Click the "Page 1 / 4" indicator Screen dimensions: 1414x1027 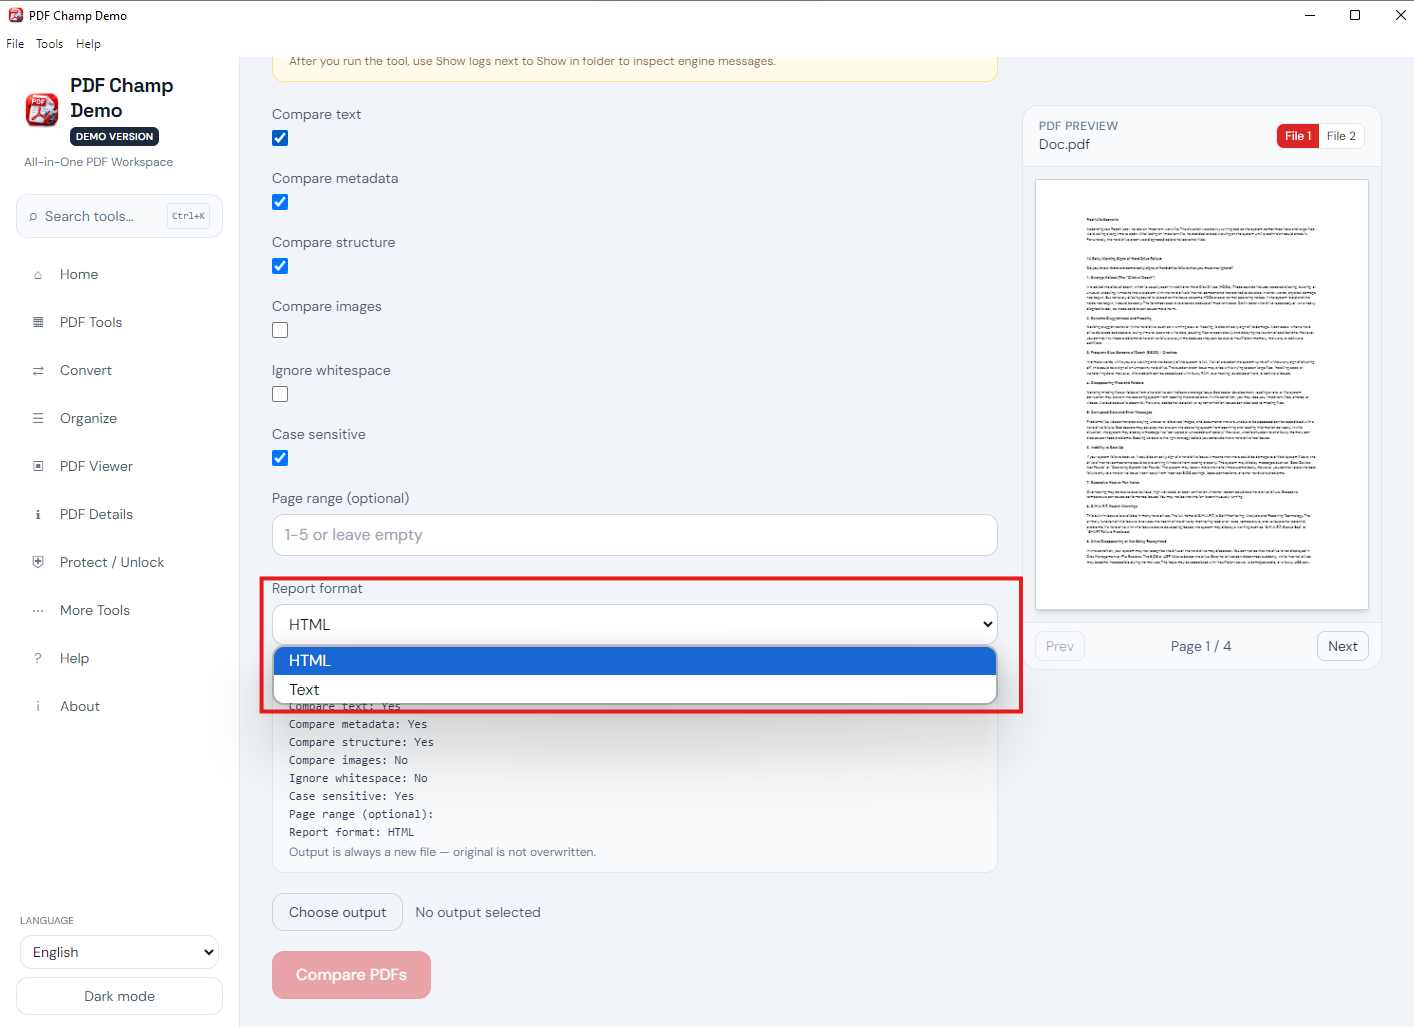click(x=1201, y=646)
